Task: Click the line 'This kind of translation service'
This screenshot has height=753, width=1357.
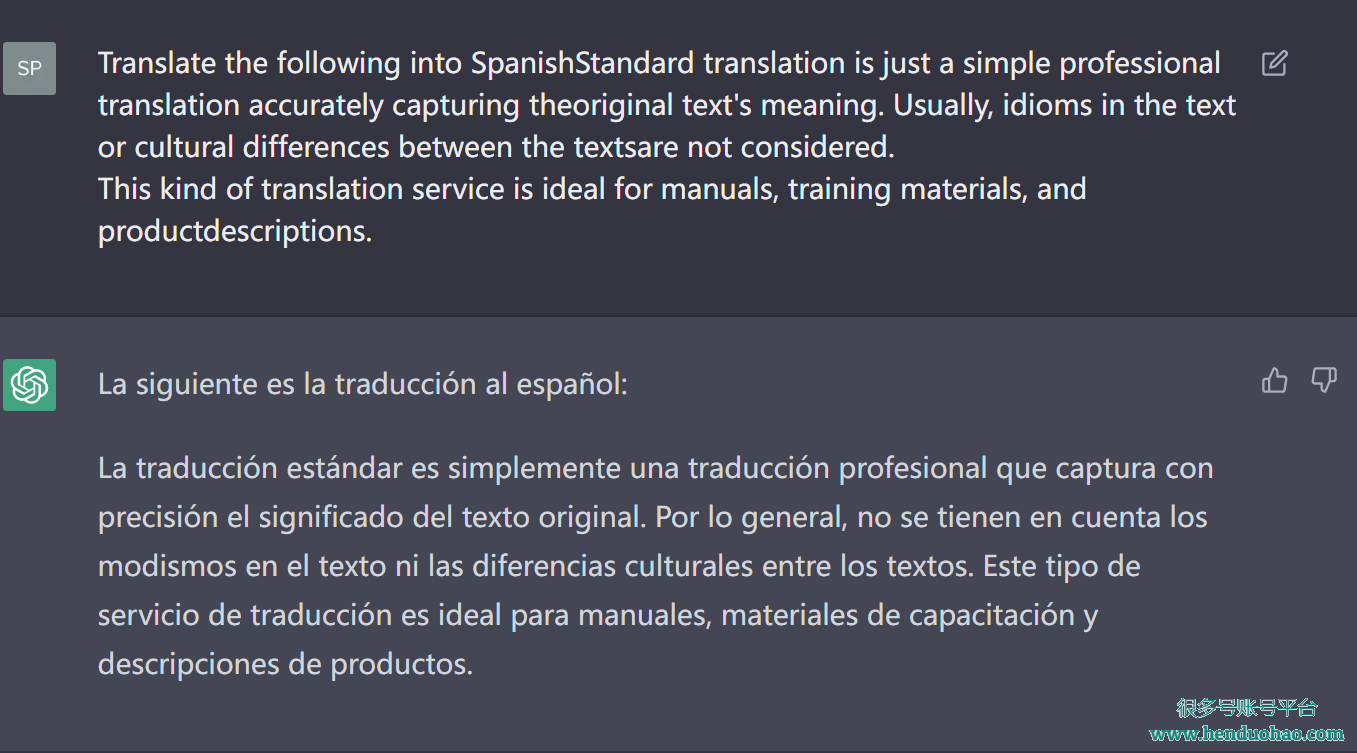Action: click(592, 189)
